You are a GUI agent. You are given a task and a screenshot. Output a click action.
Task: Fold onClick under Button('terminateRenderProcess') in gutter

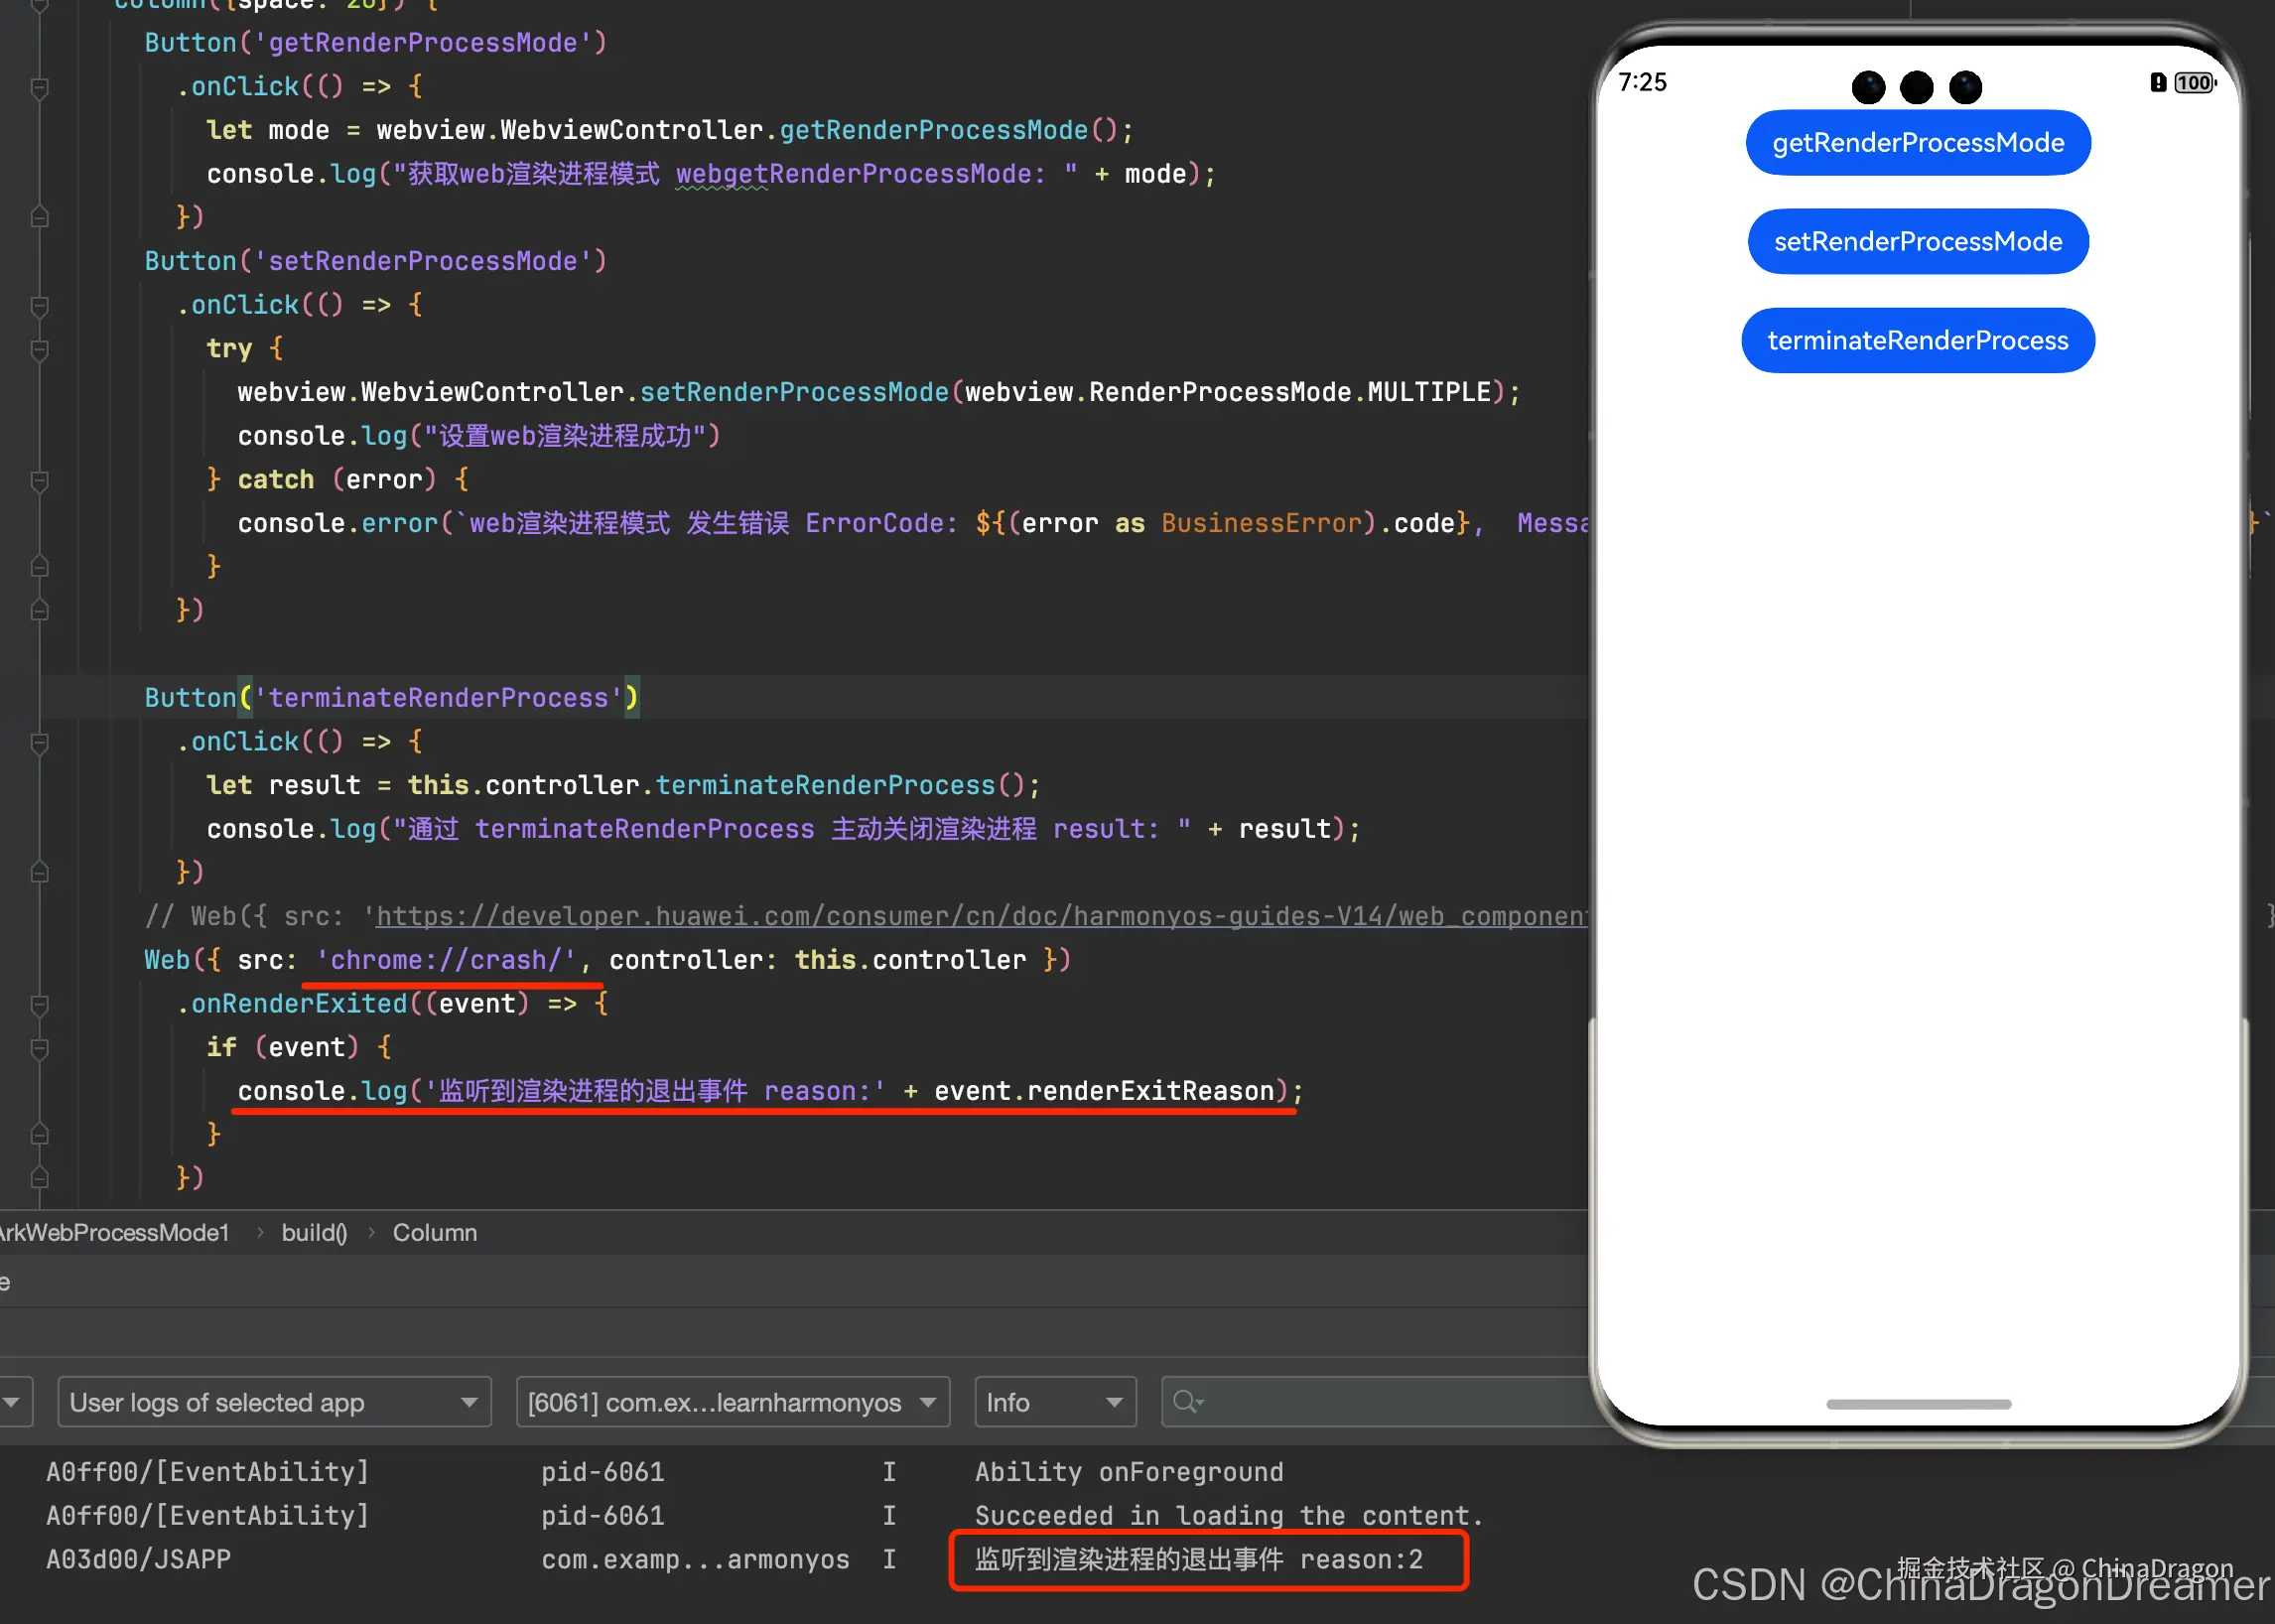coord(40,743)
